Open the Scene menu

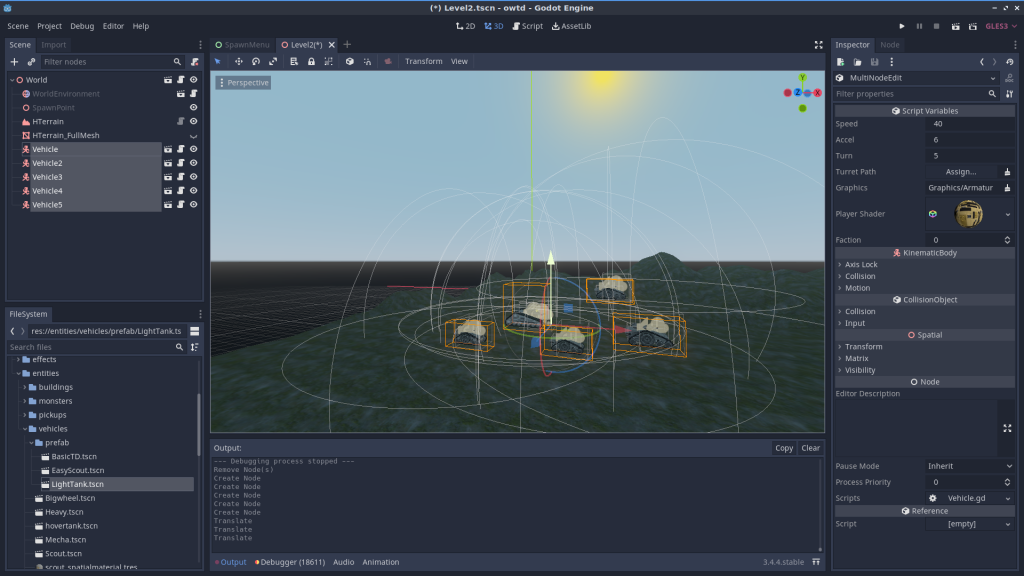(x=18, y=26)
